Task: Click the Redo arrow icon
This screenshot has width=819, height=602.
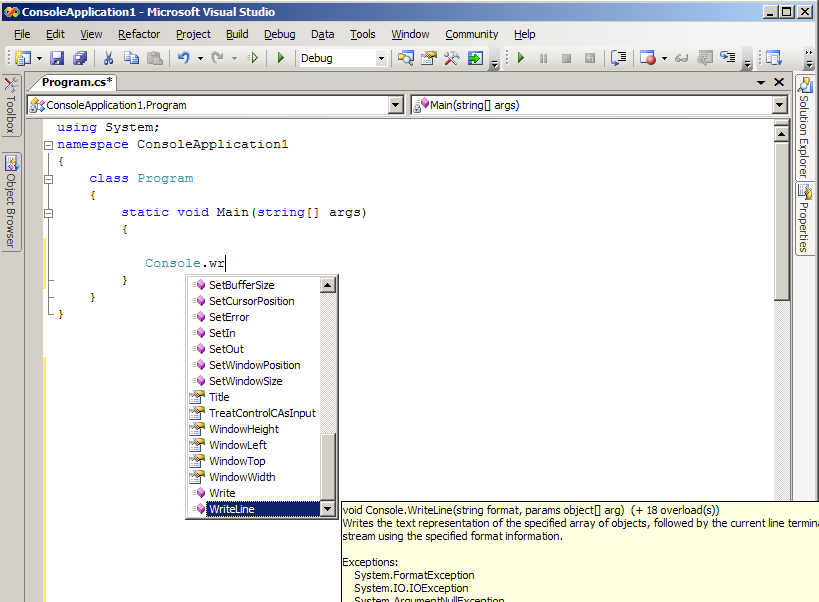Action: coord(217,58)
